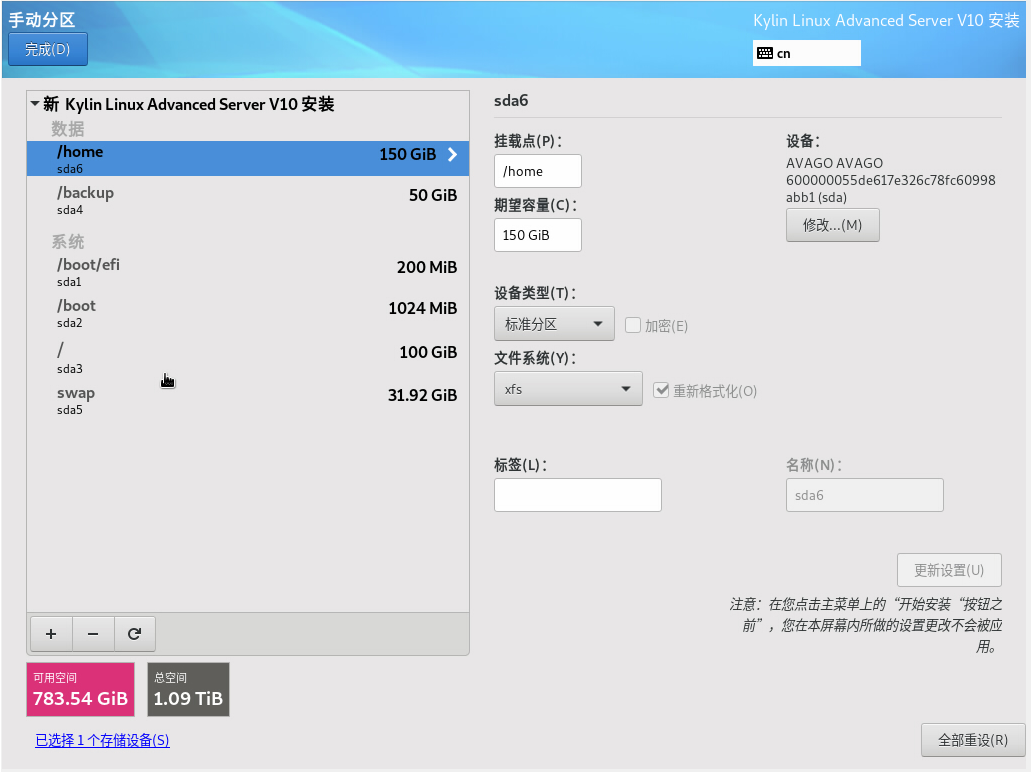
Task: Click the 50 GiB size of /backup
Action: (433, 195)
